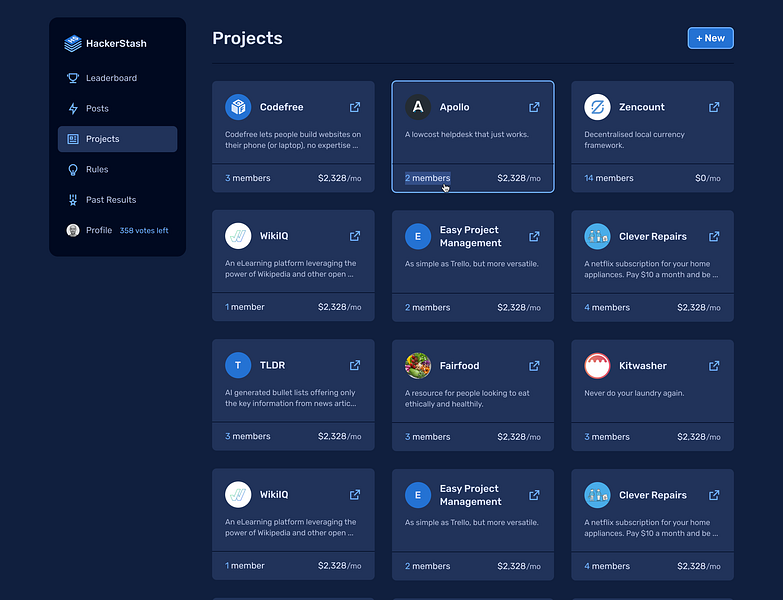Go to the Leaderboard page
This screenshot has height=600, width=783.
117,78
